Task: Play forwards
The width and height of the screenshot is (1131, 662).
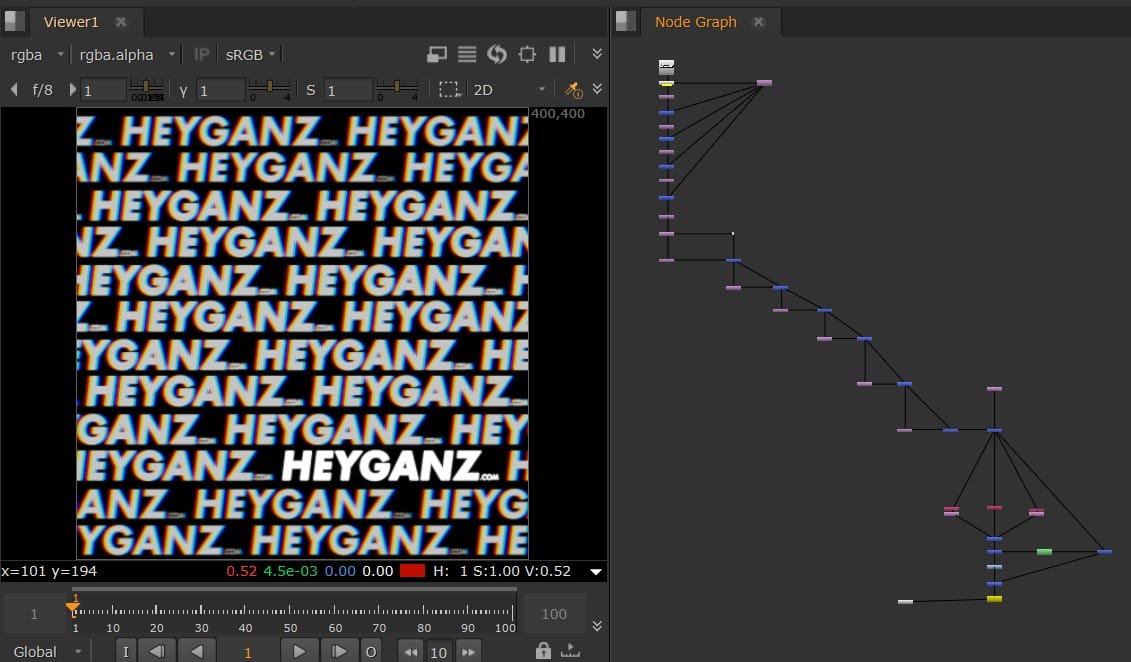Action: [299, 652]
